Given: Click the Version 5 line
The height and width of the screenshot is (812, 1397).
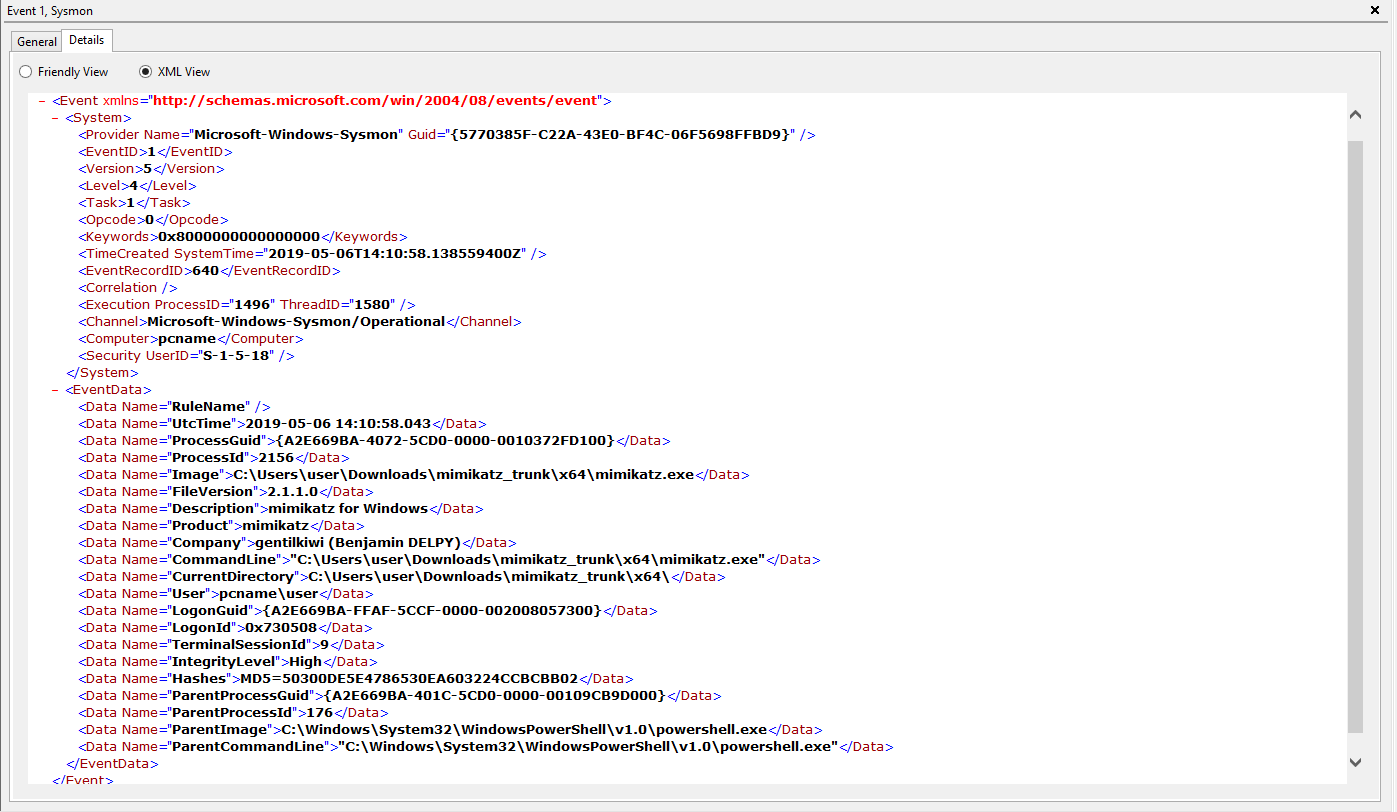Looking at the screenshot, I should [151, 169].
